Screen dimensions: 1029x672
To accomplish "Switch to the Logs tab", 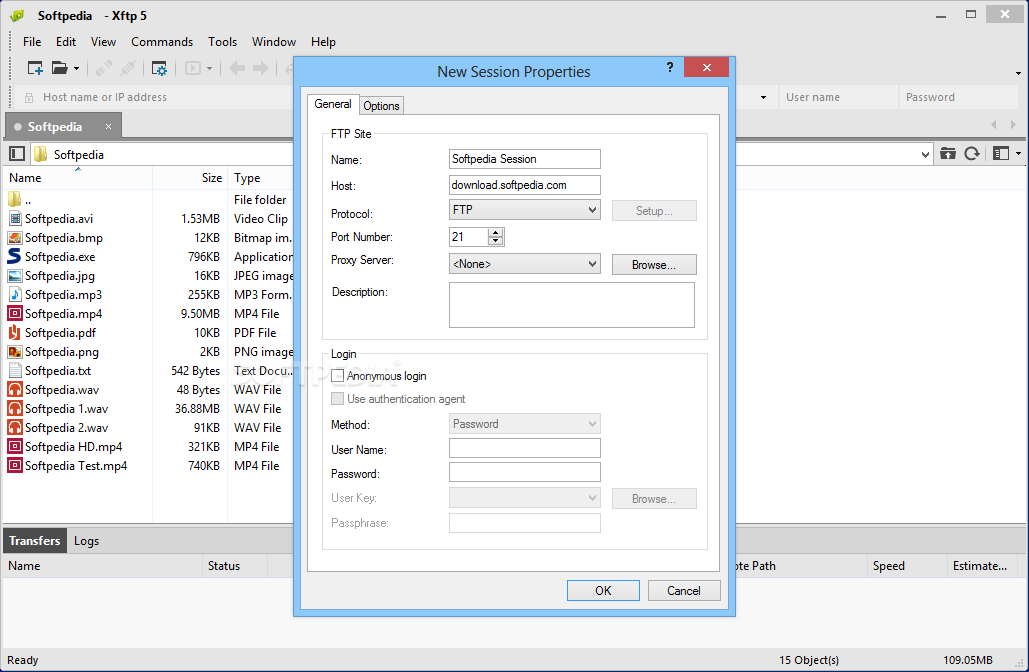I will (86, 541).
